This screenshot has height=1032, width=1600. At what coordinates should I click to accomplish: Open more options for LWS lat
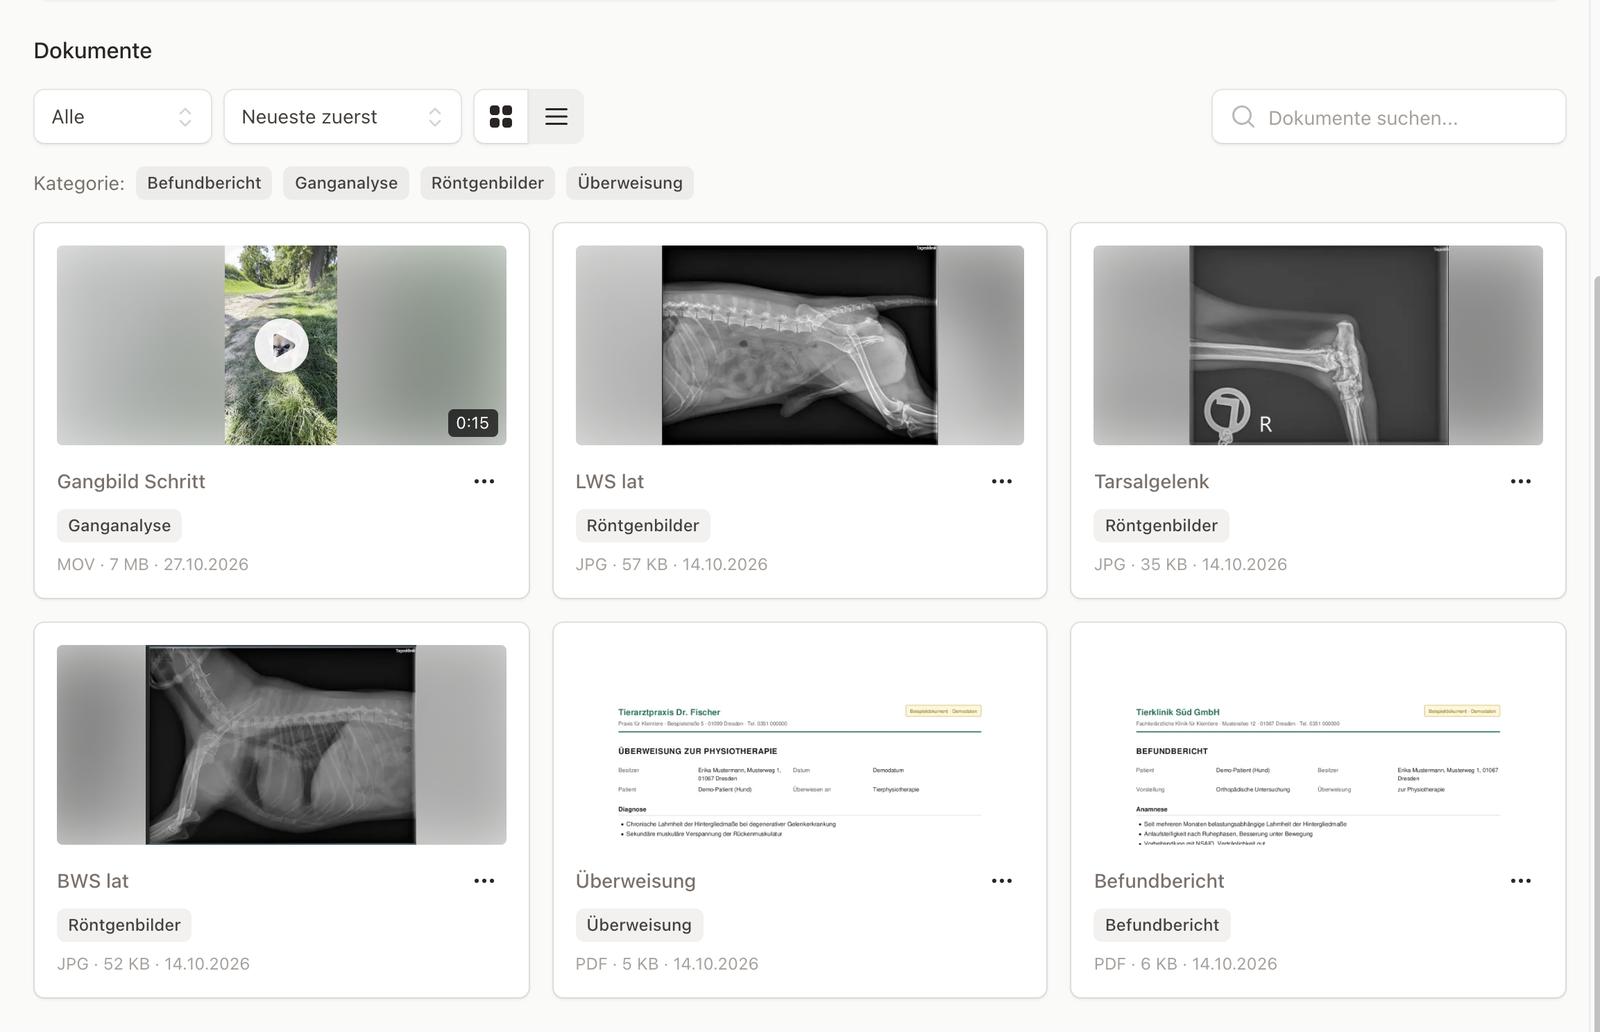pos(1002,481)
